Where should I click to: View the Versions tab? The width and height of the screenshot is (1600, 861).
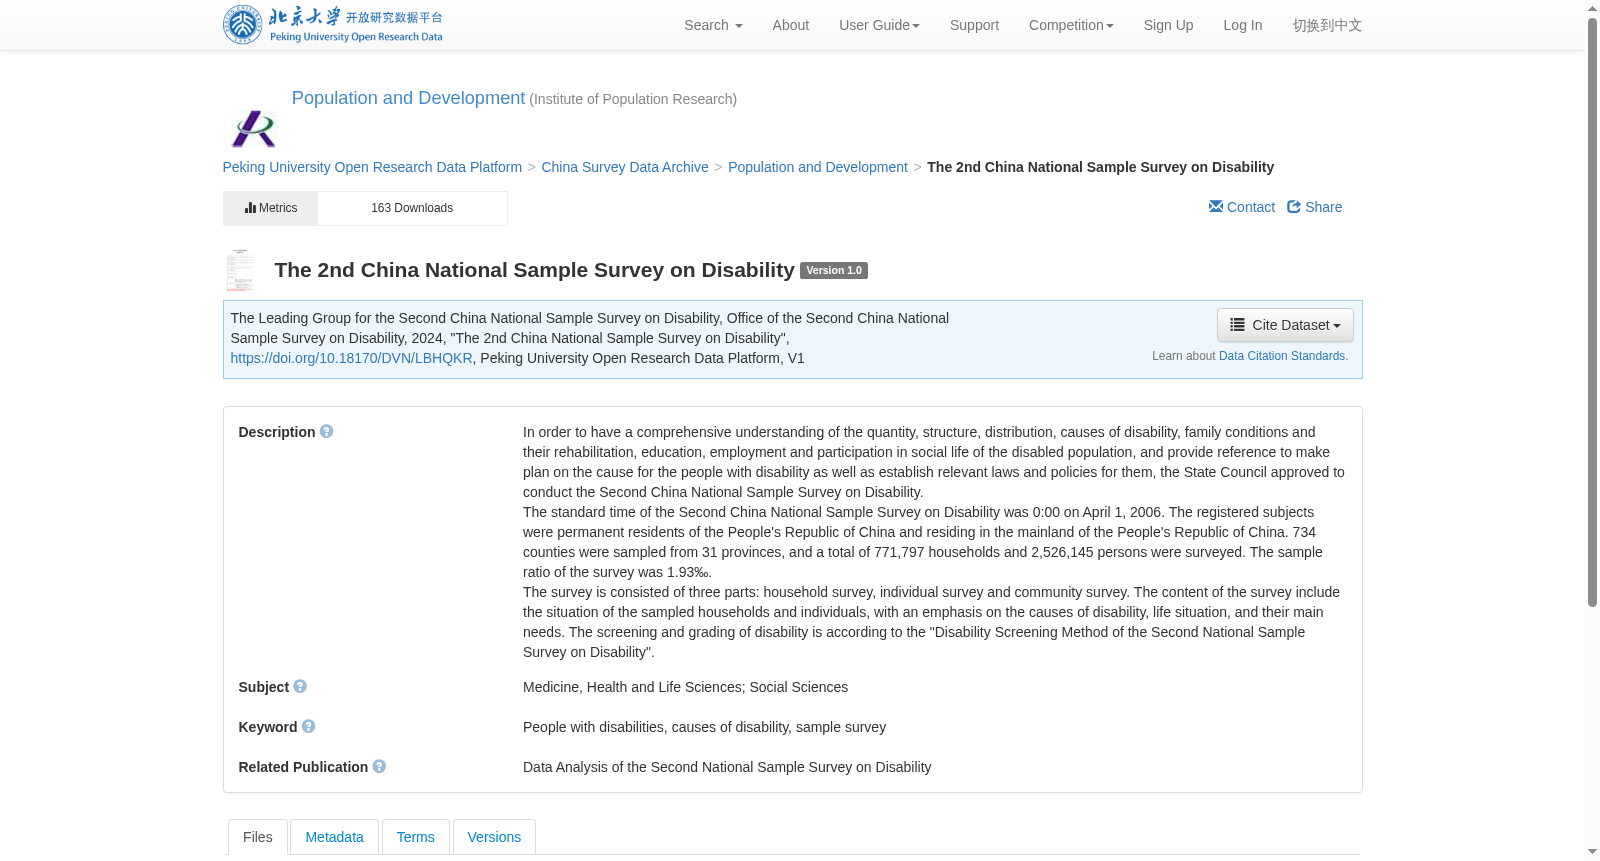[x=494, y=837]
